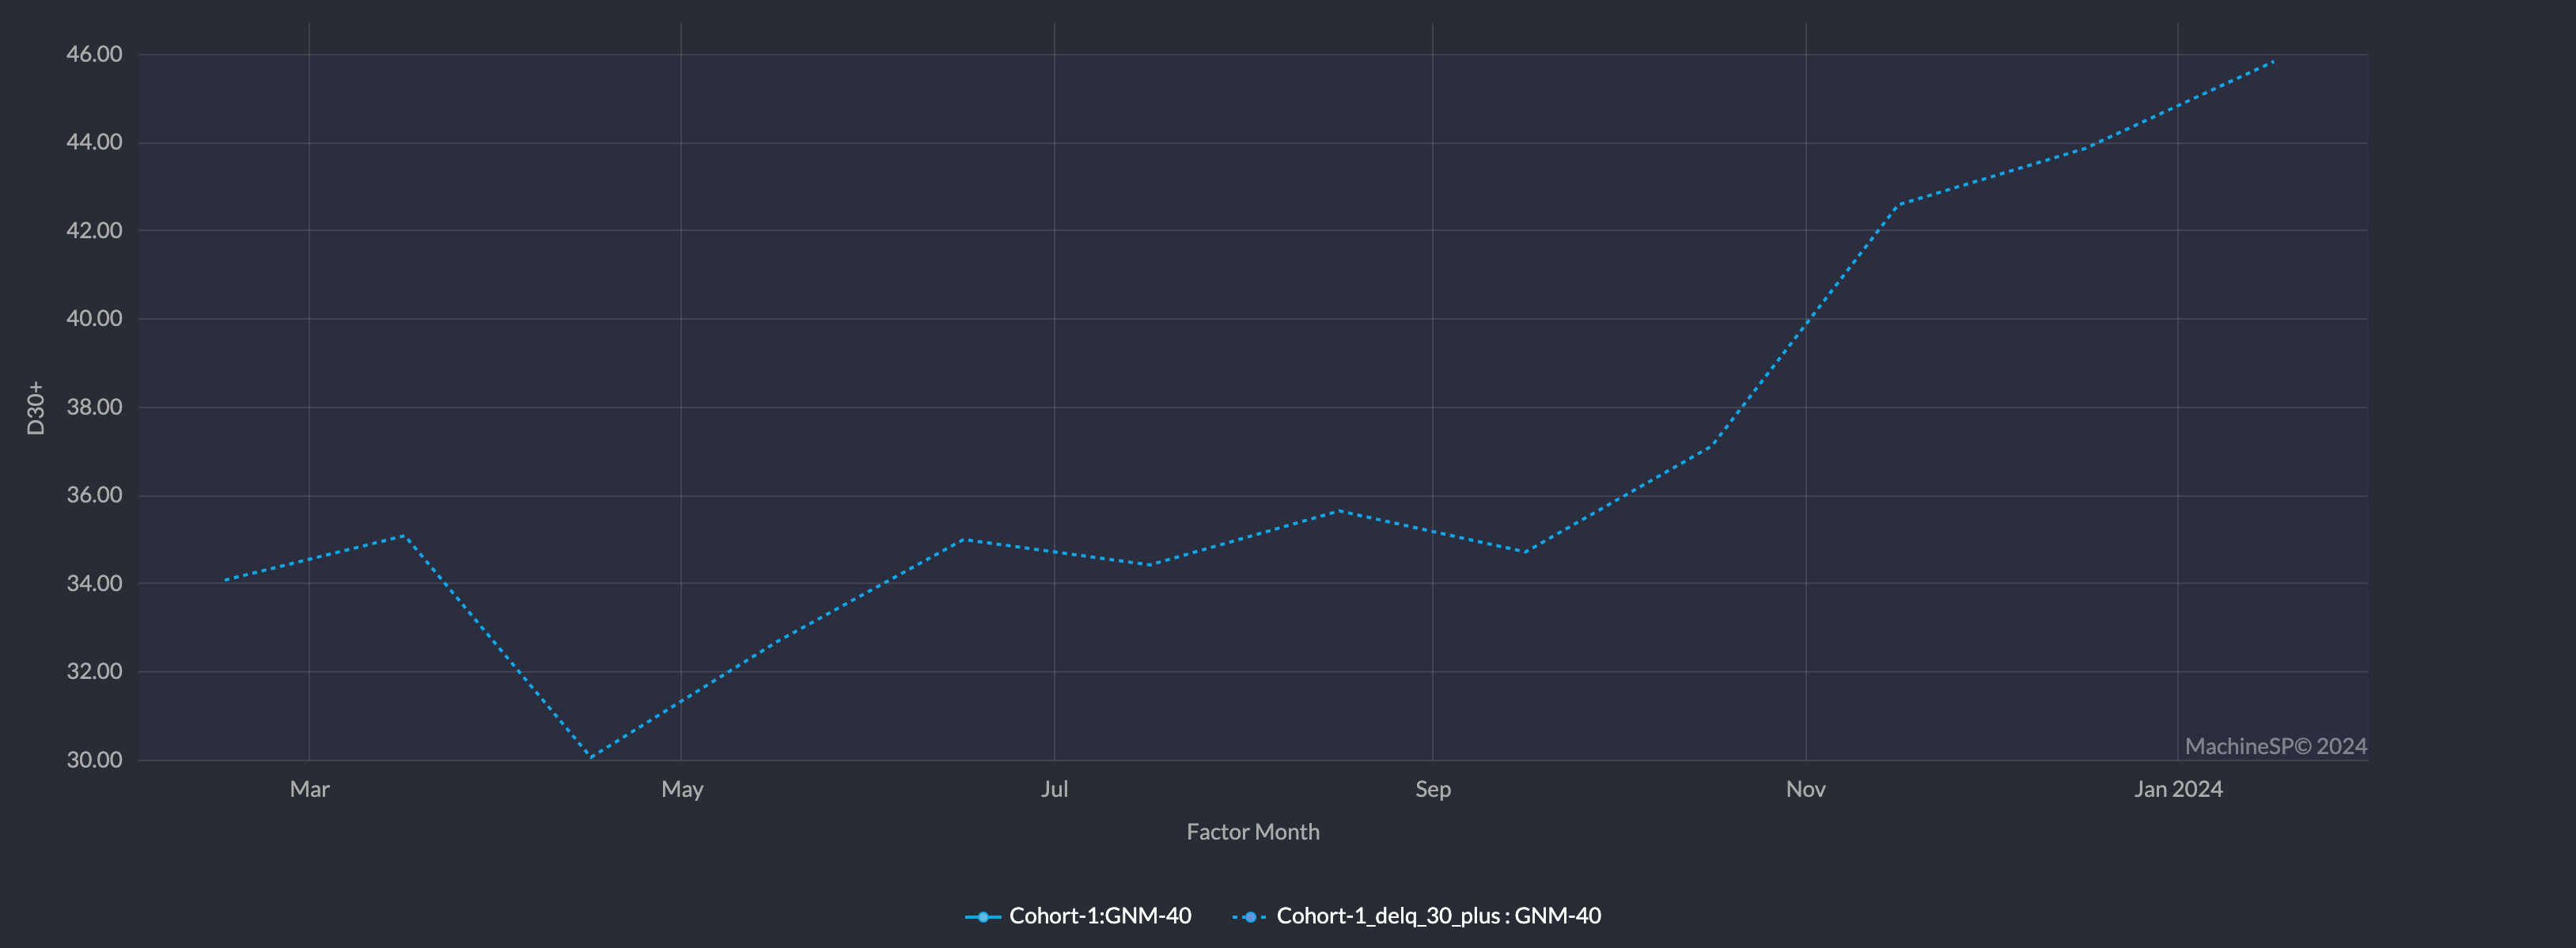The width and height of the screenshot is (2576, 948).
Task: Expand the Factor Month axis options
Action: tap(1254, 831)
